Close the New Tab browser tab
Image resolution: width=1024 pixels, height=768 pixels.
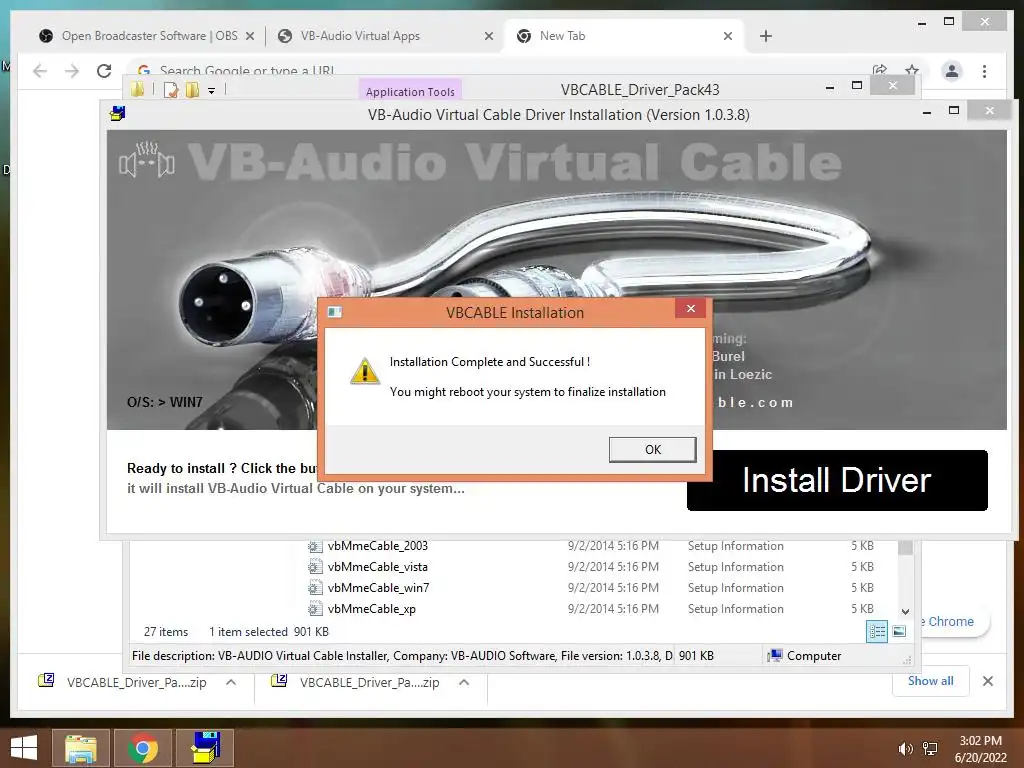coord(728,36)
